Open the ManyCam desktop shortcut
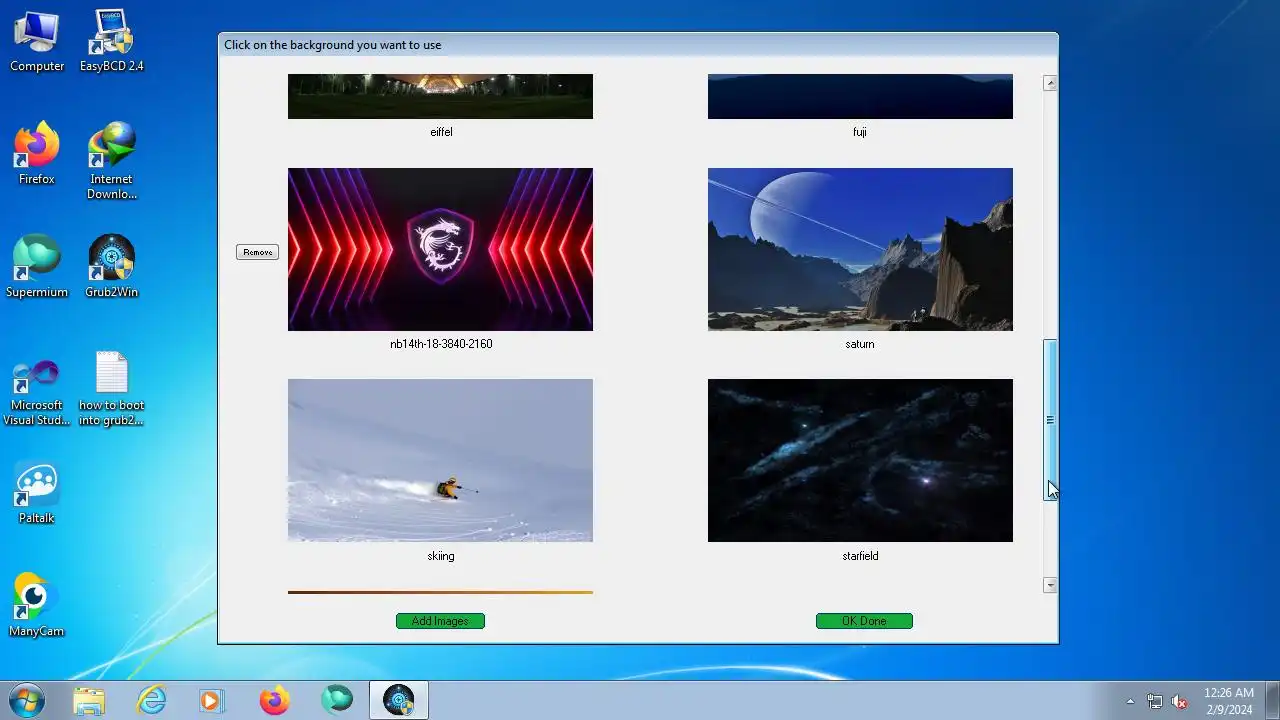The image size is (1280, 720). (37, 606)
